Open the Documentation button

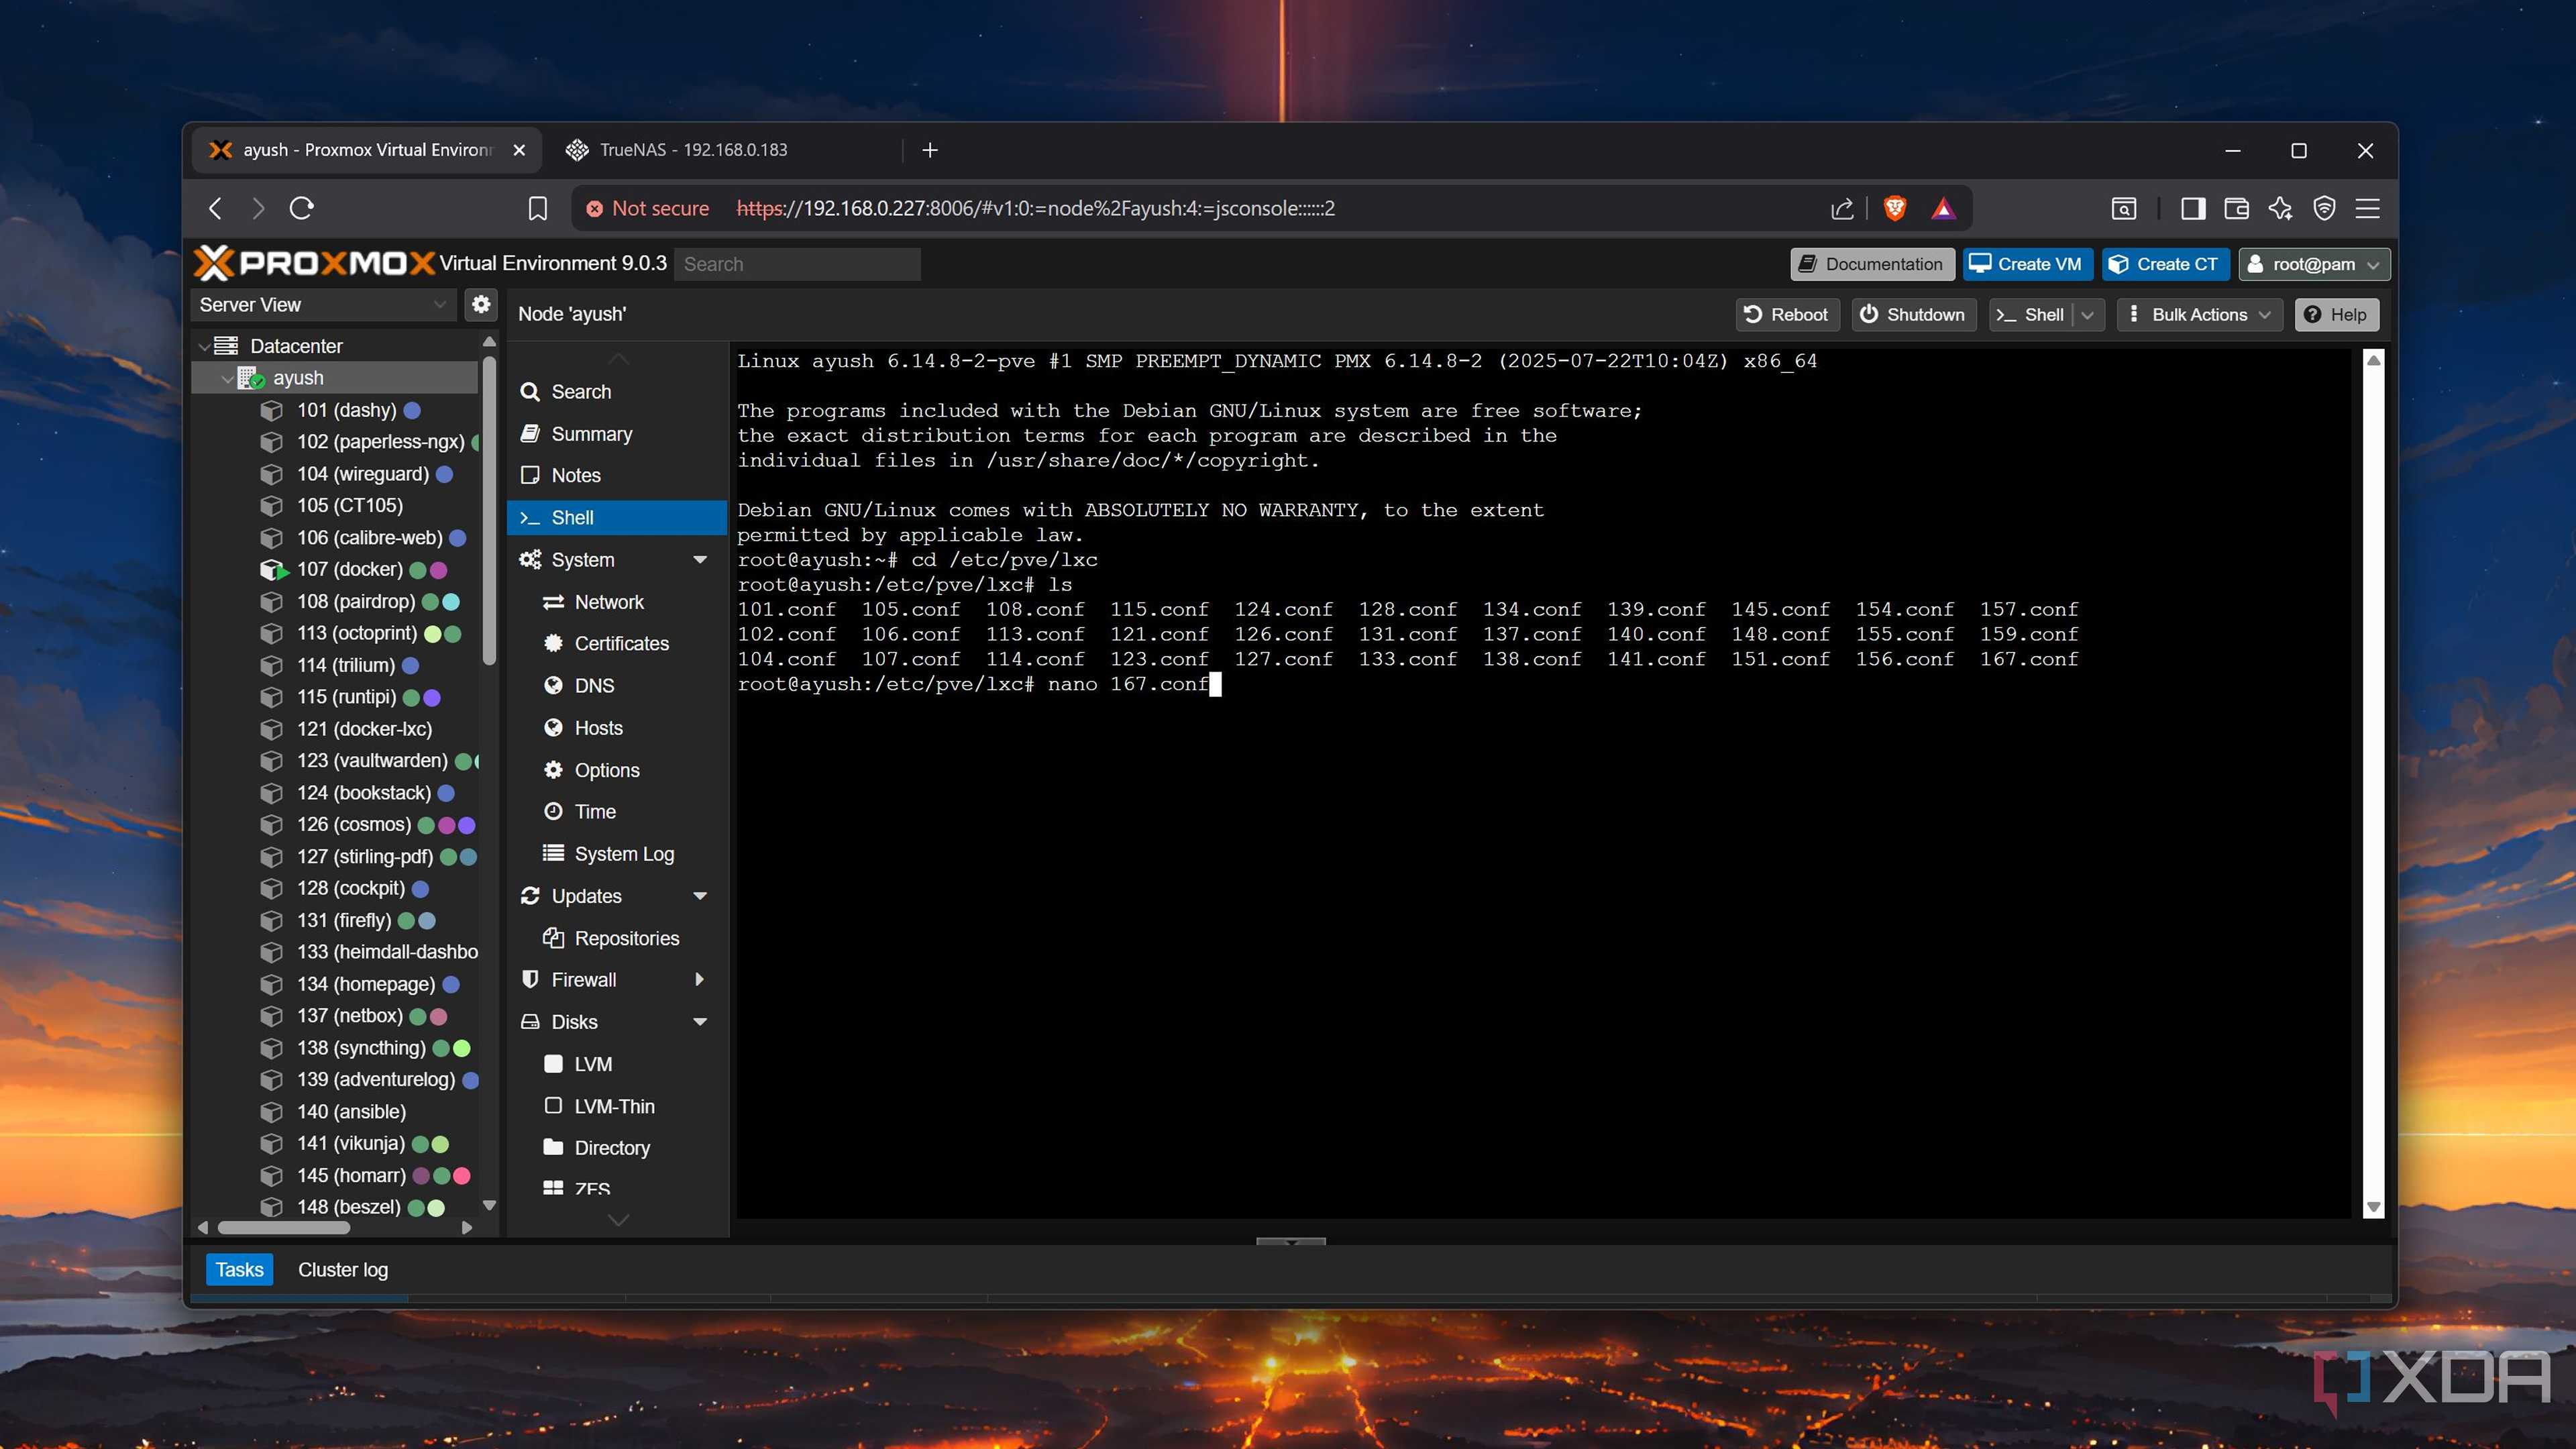pyautogui.click(x=1871, y=264)
